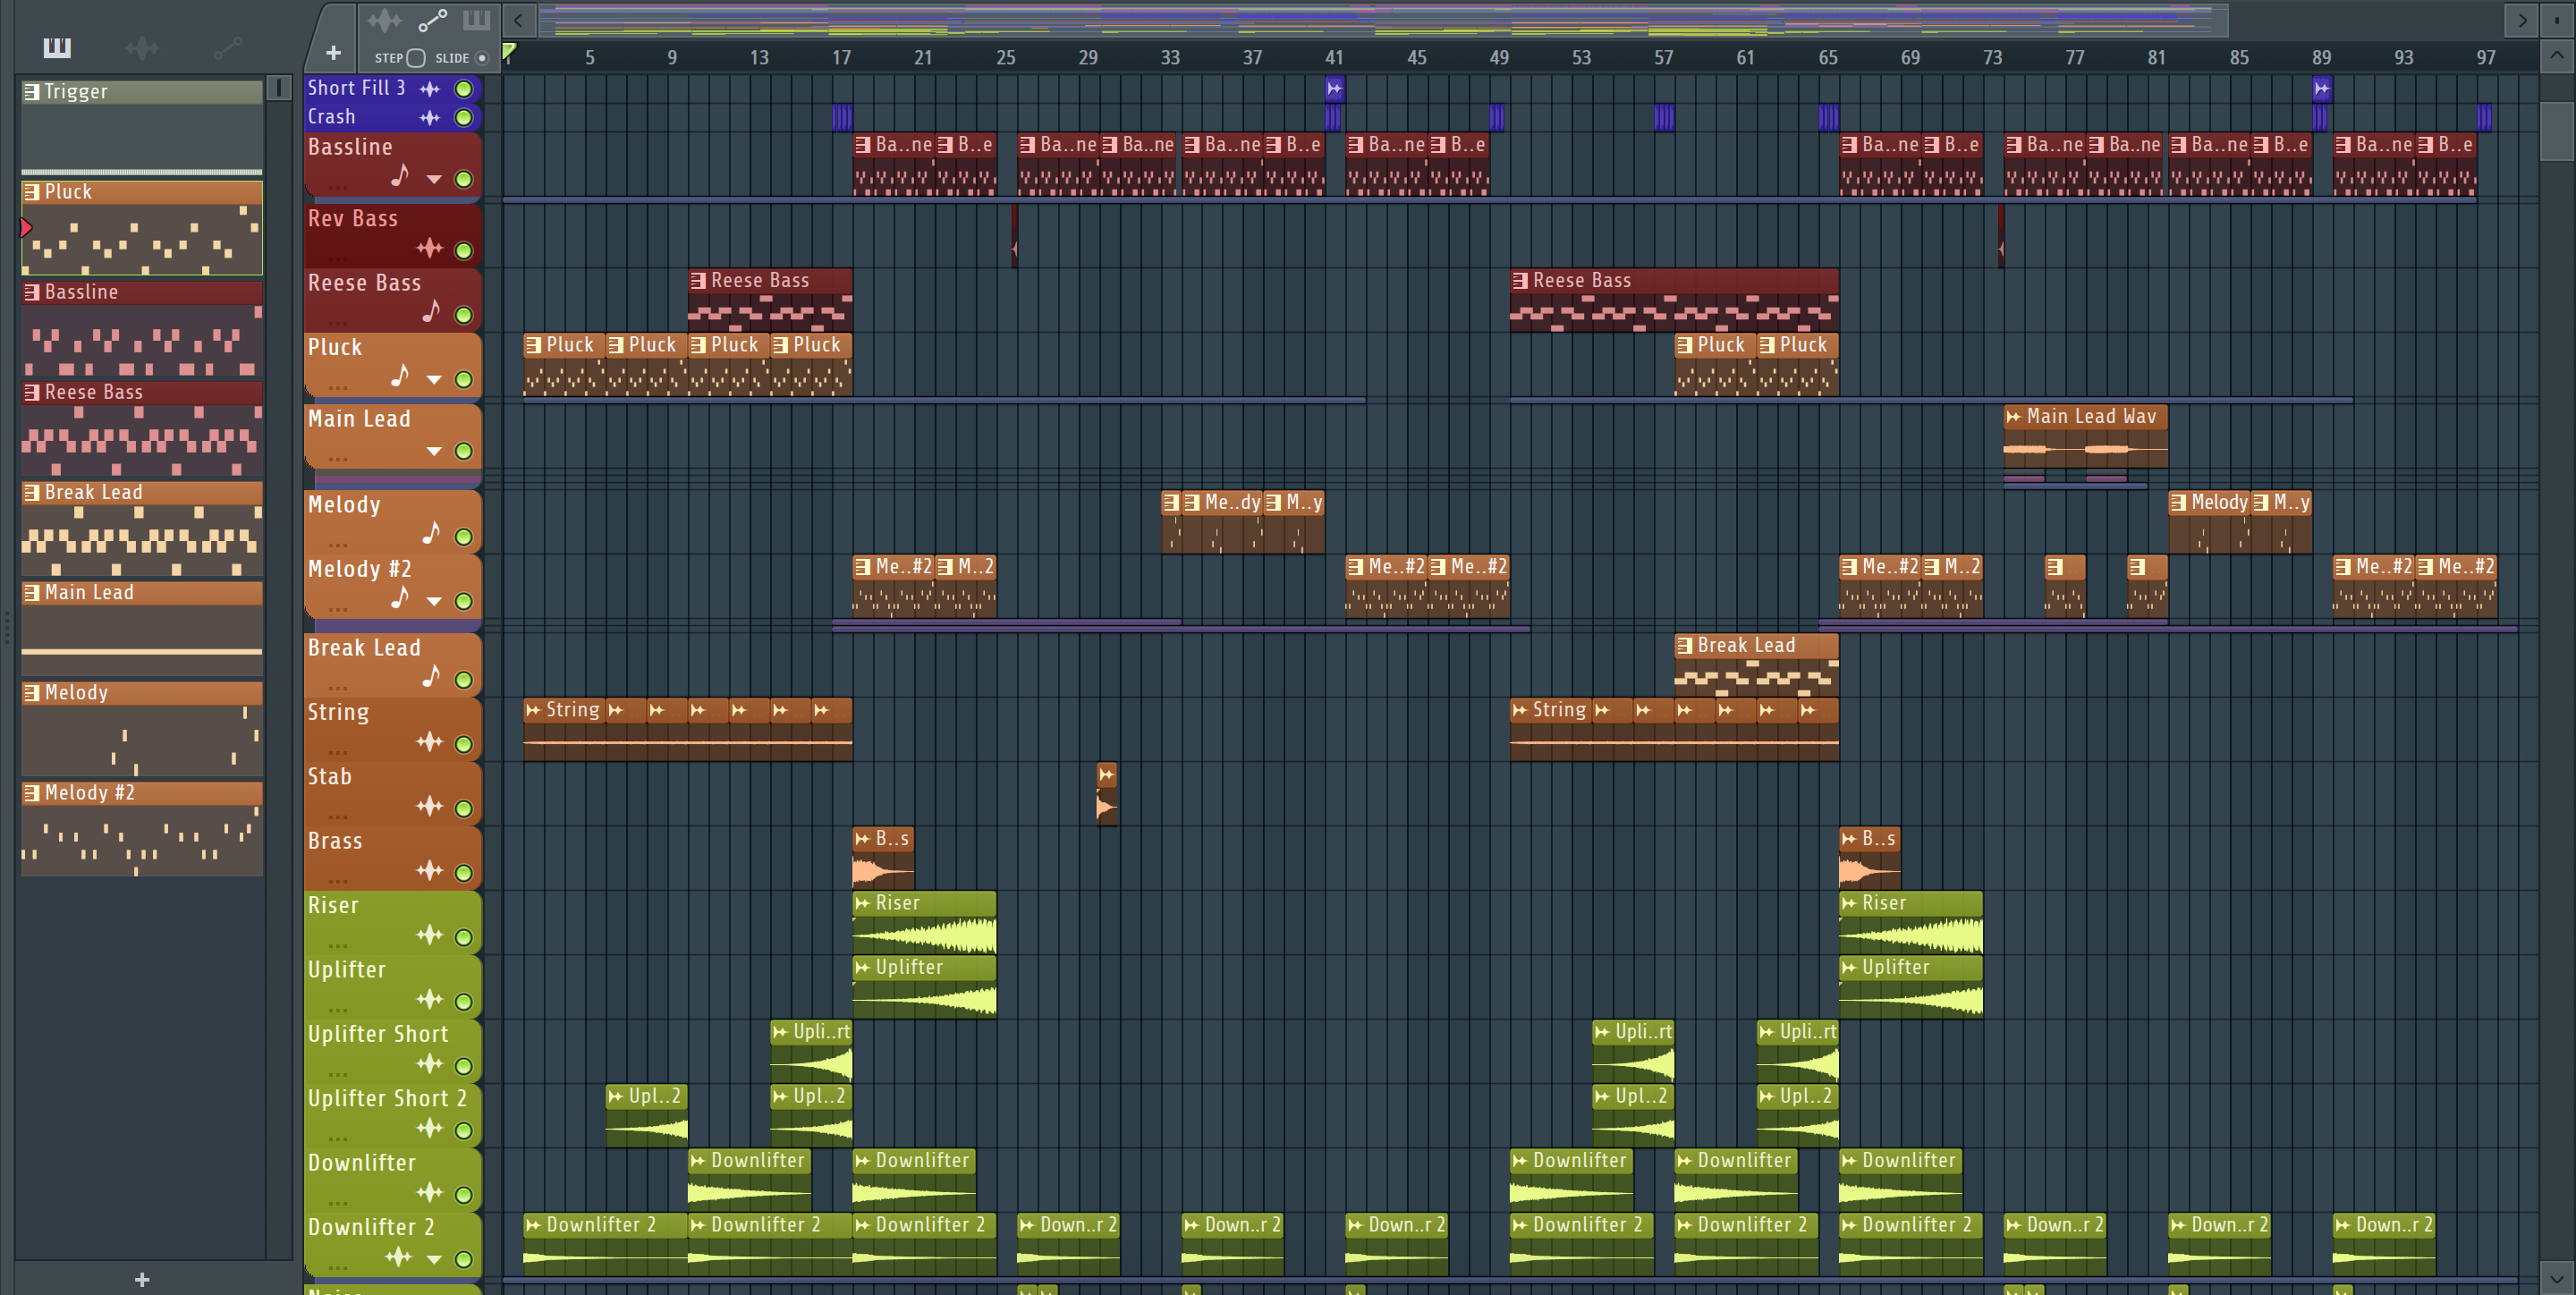The image size is (2576, 1295).
Task: Toggle the Riser track's green mute light
Action: point(463,937)
